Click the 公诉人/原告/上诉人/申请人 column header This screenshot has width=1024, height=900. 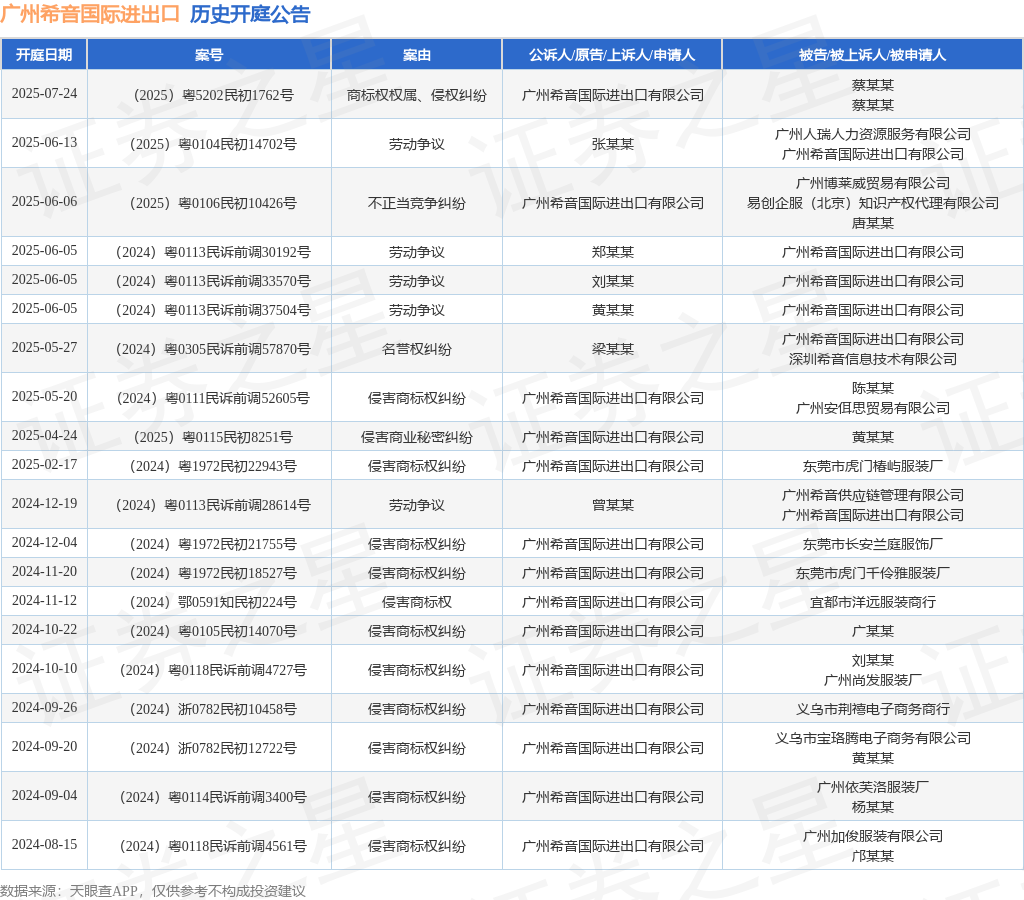coord(612,55)
